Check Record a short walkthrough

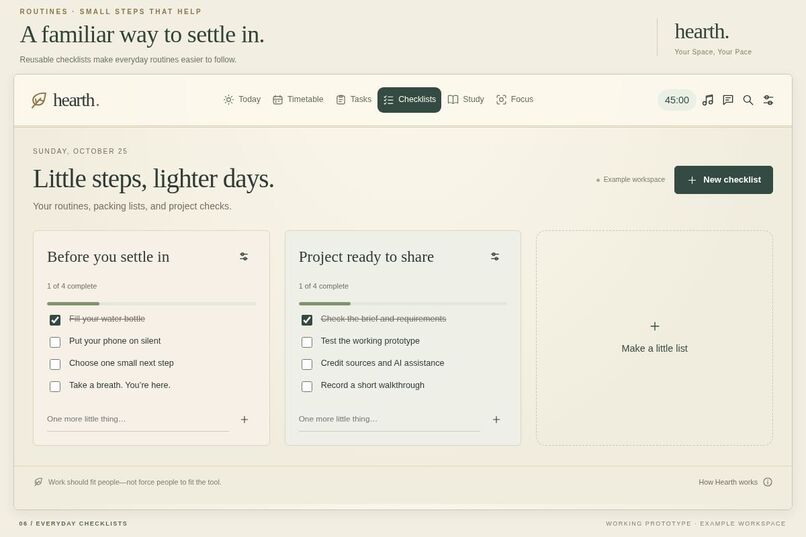click(x=307, y=386)
